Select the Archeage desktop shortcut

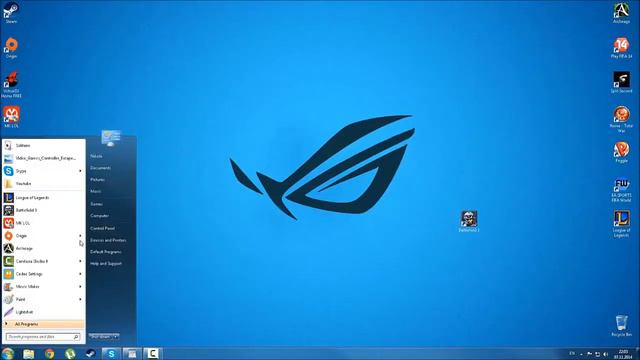621,13
